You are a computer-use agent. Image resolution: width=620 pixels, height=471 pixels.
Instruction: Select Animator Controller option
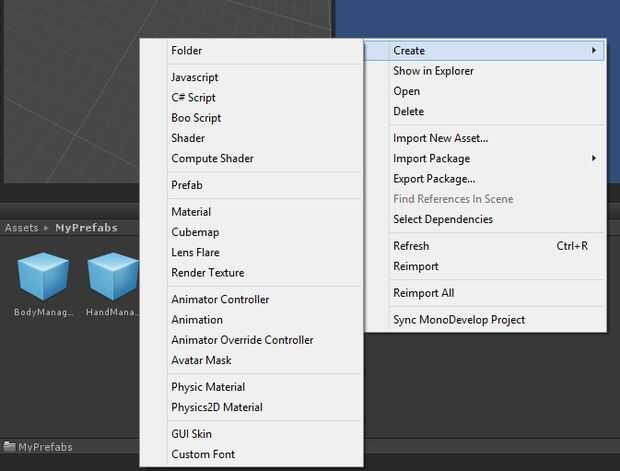coord(220,300)
